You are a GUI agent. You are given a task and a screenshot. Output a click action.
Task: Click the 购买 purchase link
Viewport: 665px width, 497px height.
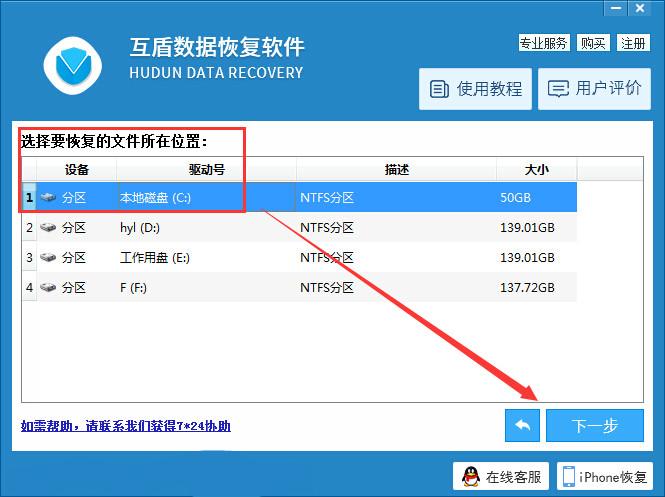click(x=593, y=43)
